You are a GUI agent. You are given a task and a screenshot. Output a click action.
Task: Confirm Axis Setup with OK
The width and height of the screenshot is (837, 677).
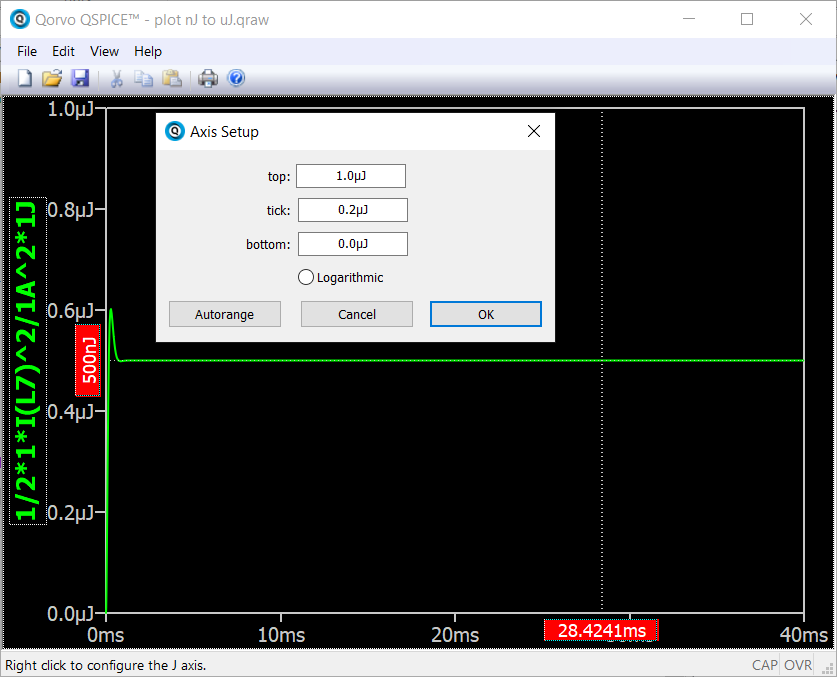(486, 314)
